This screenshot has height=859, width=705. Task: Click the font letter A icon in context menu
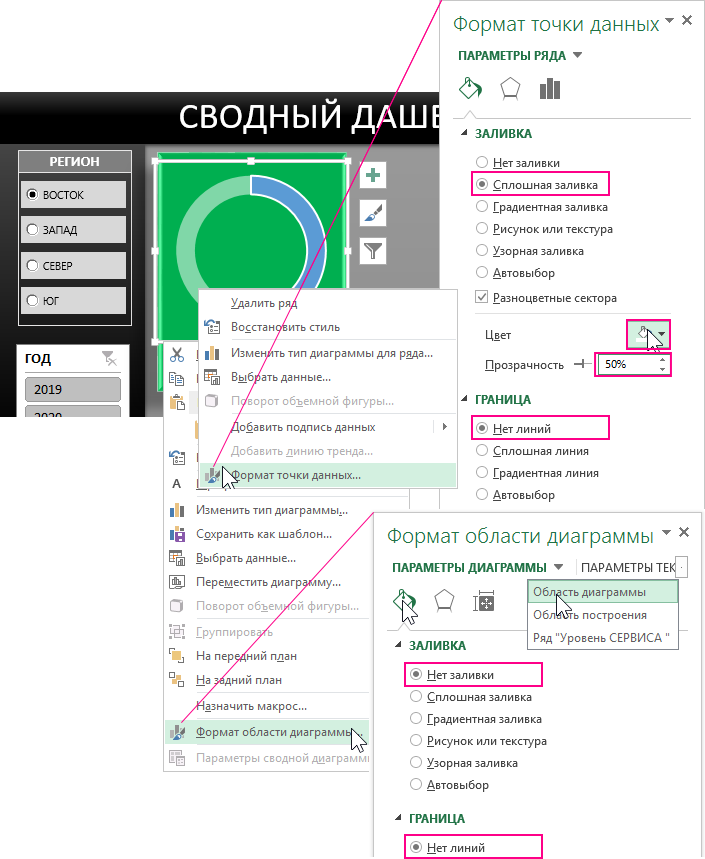coord(176,483)
